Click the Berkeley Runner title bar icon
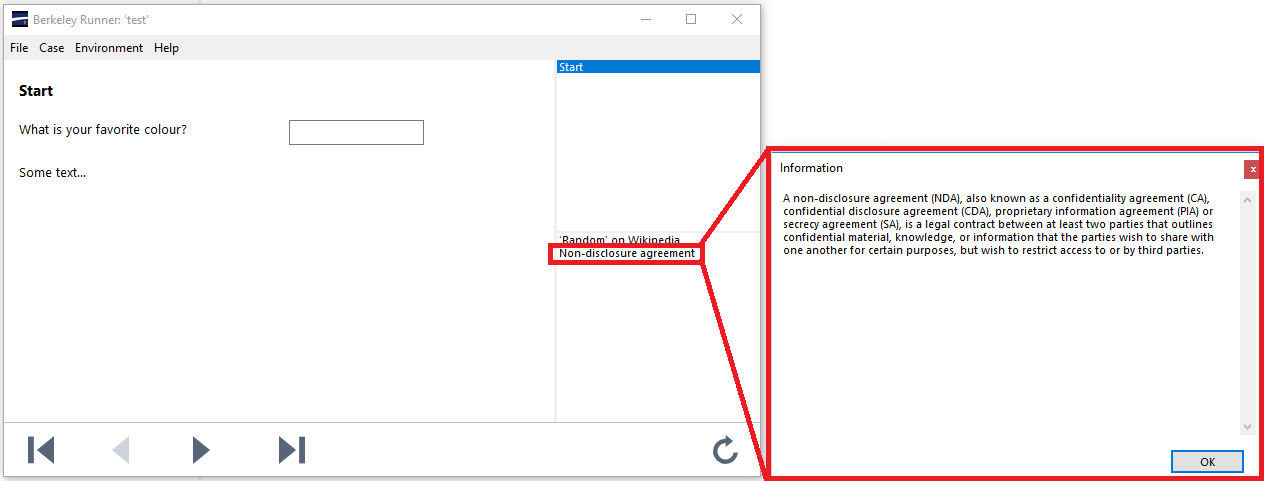 click(19, 19)
